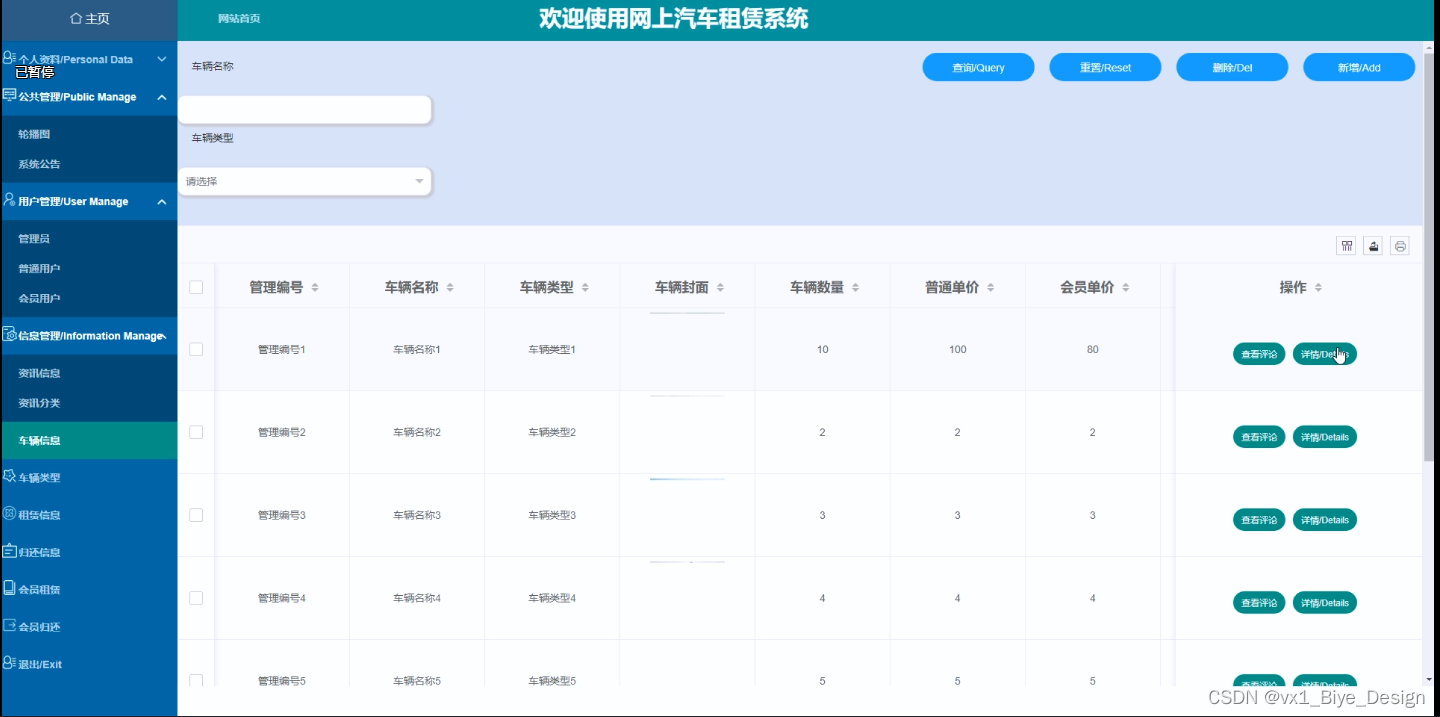The width and height of the screenshot is (1440, 717).
Task: Open 系统公告 in the sidebar
Action: pos(39,164)
